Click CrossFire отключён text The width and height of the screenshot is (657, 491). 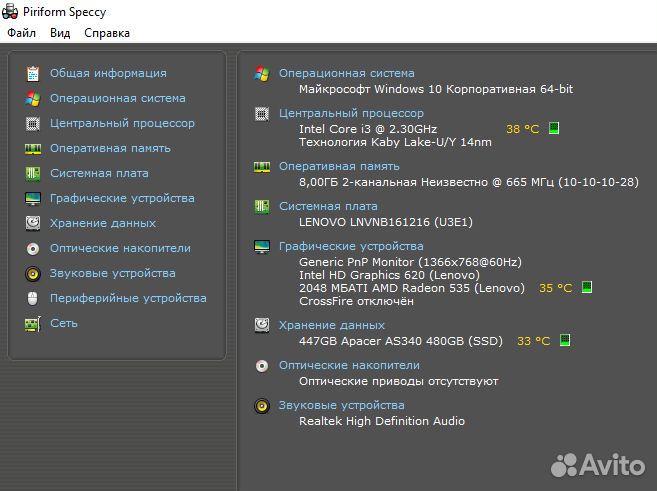coord(356,301)
